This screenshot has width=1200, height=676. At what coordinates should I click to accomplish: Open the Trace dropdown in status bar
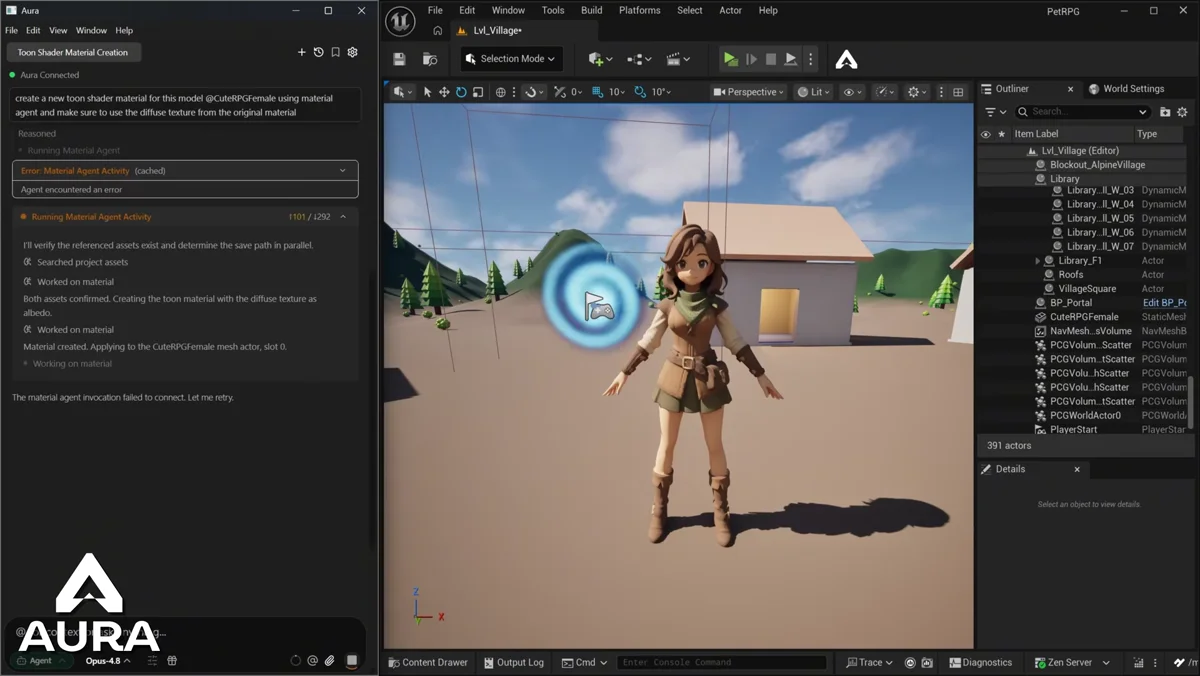pos(869,662)
